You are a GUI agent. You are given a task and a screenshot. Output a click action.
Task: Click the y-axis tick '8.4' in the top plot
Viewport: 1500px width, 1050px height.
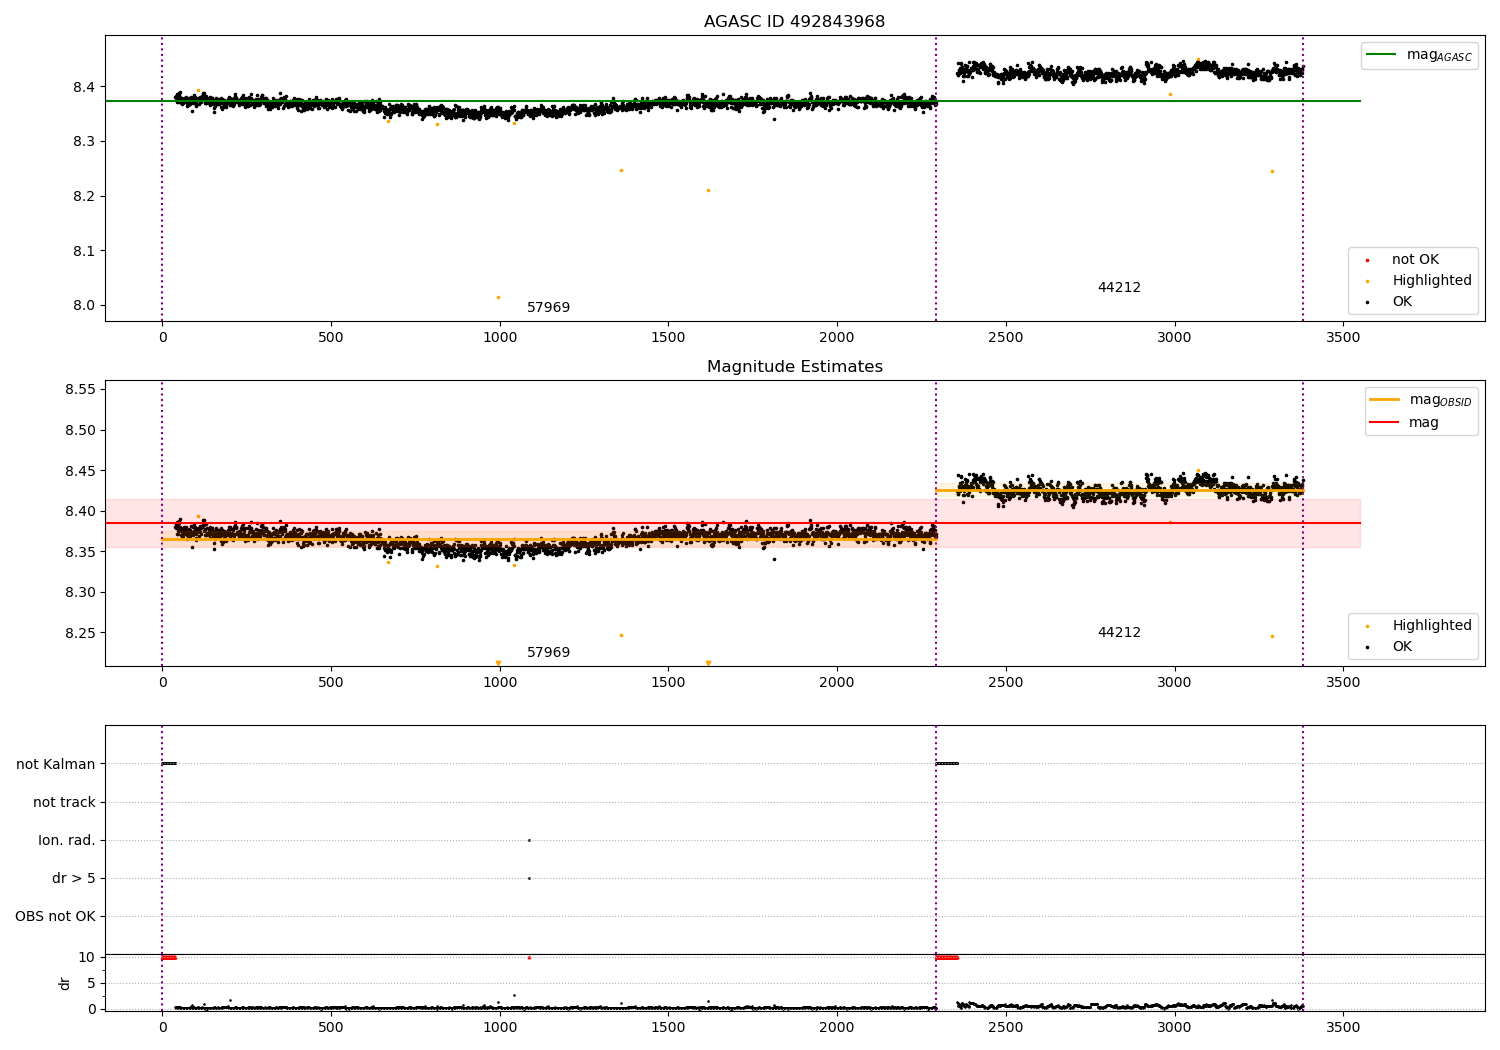pyautogui.click(x=84, y=87)
